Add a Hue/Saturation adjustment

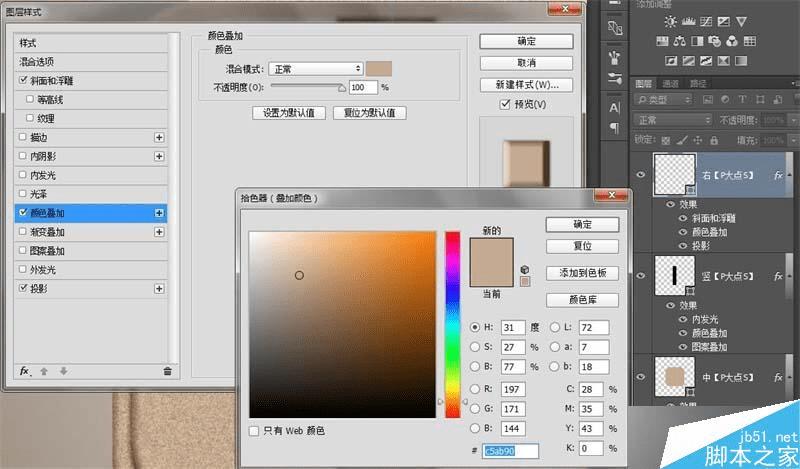pos(662,41)
